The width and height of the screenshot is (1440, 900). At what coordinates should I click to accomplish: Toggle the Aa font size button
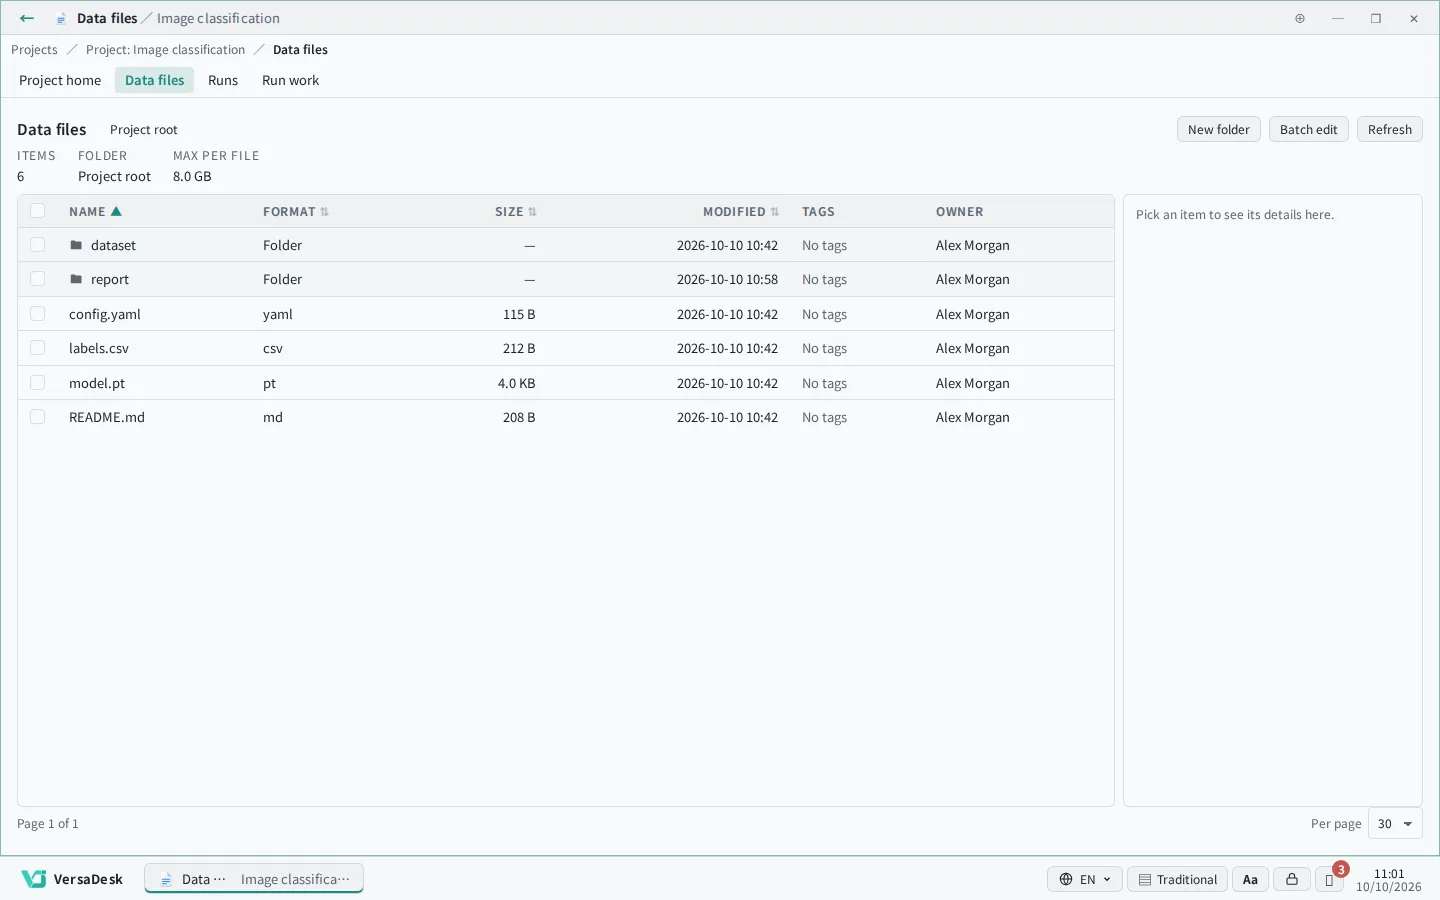point(1250,879)
